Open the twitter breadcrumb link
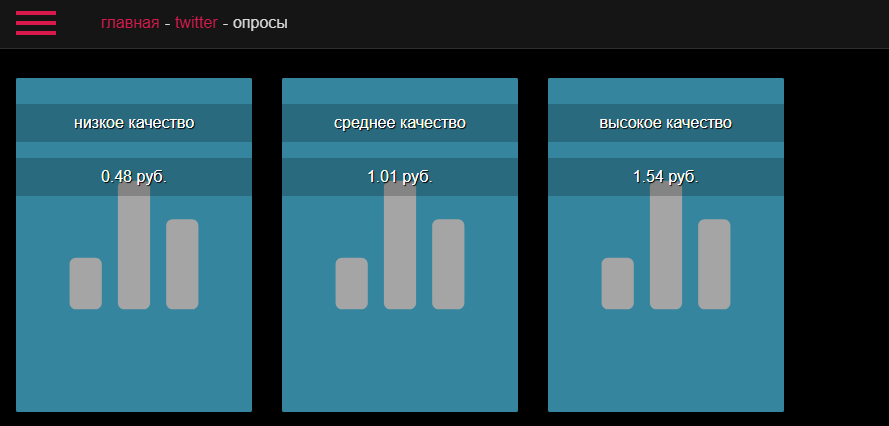 pos(196,23)
